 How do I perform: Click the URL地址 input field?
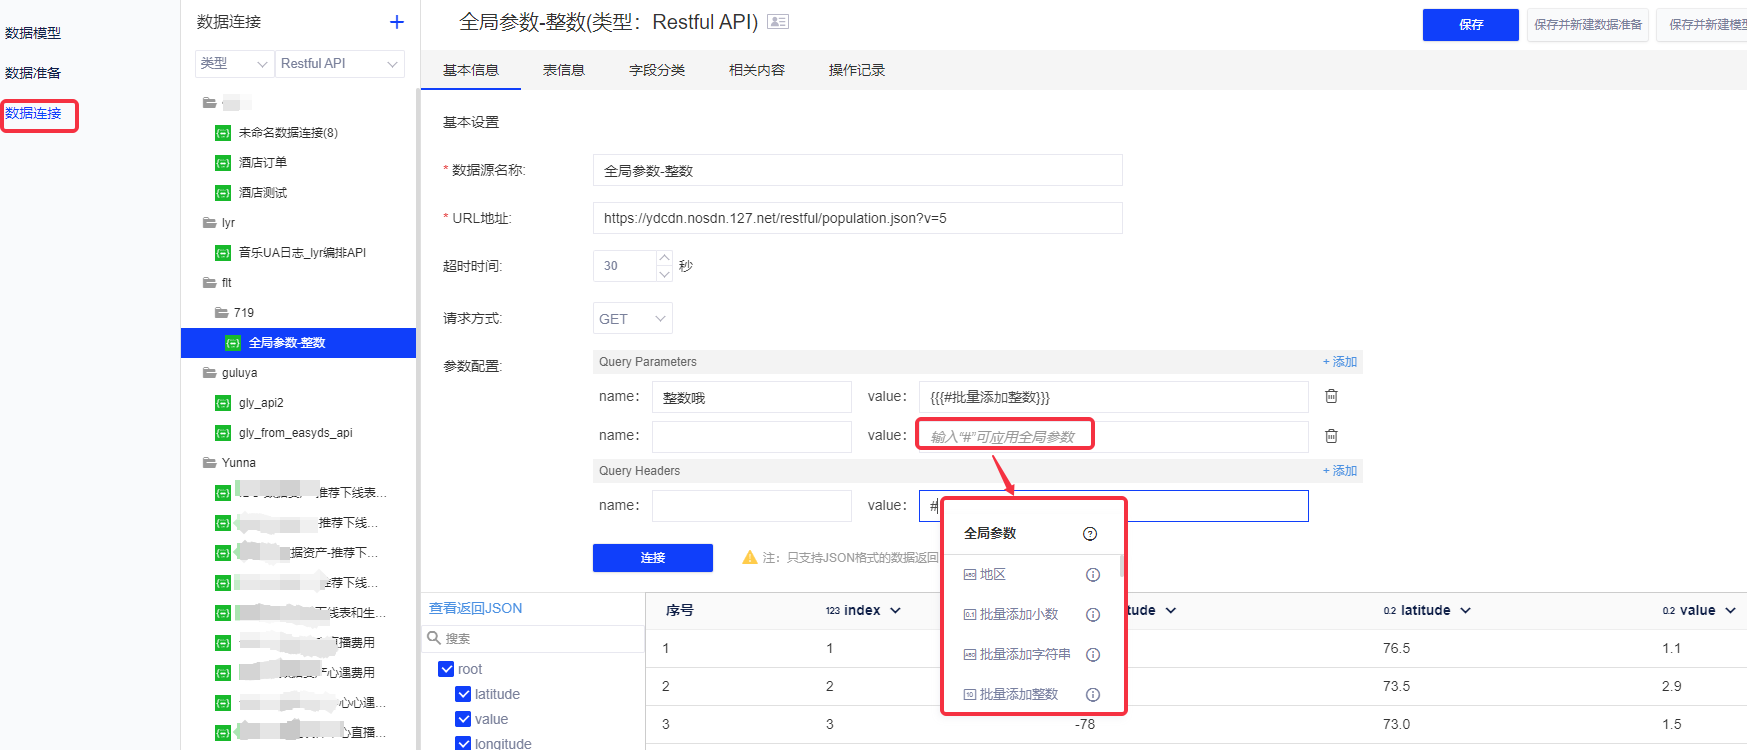[x=857, y=218]
